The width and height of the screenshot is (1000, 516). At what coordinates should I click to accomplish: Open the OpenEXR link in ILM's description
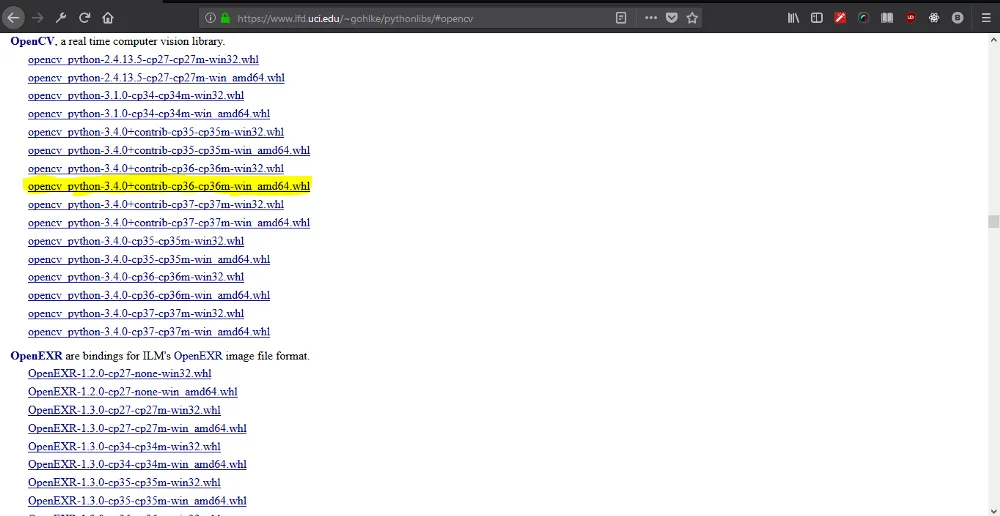click(198, 356)
